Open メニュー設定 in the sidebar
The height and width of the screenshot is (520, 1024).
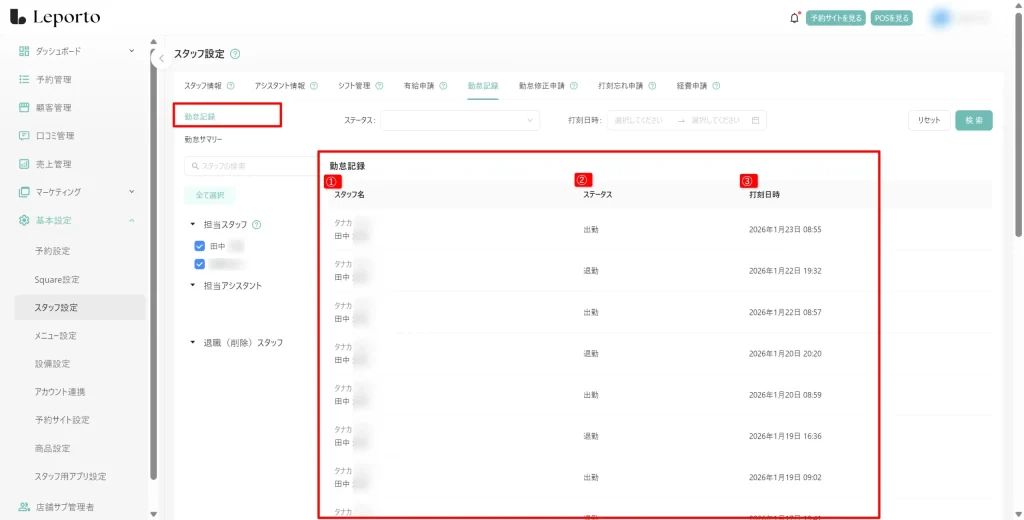click(56, 336)
